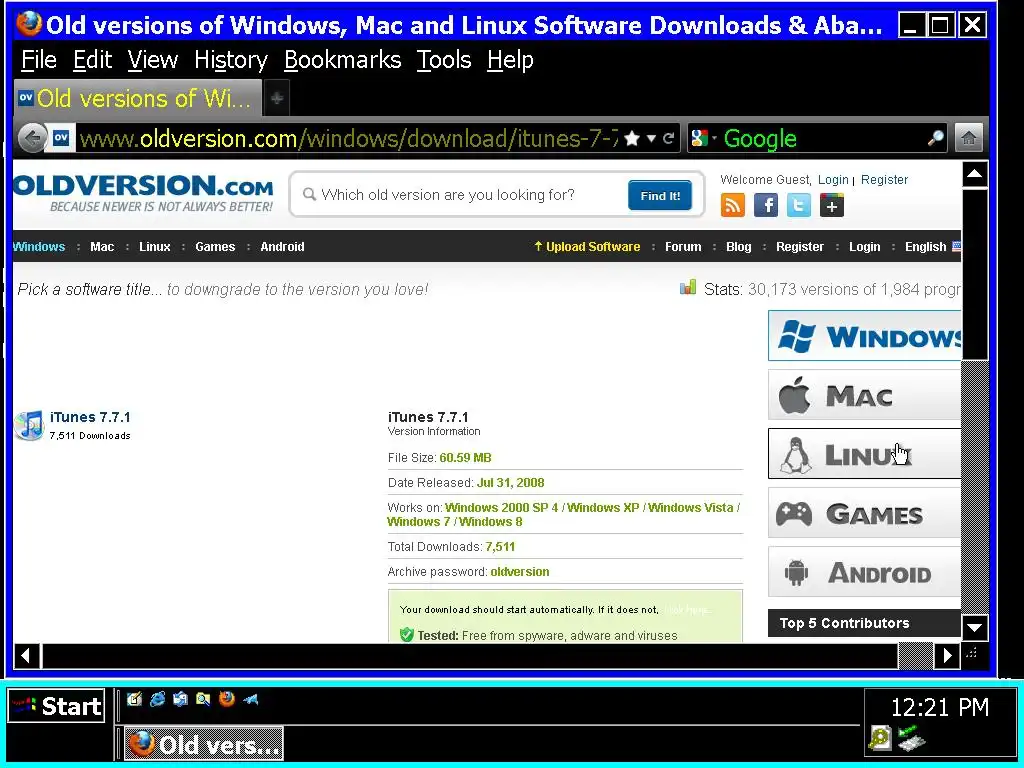Click the large Windows category banner
The width and height of the screenshot is (1024, 768).
click(x=865, y=336)
